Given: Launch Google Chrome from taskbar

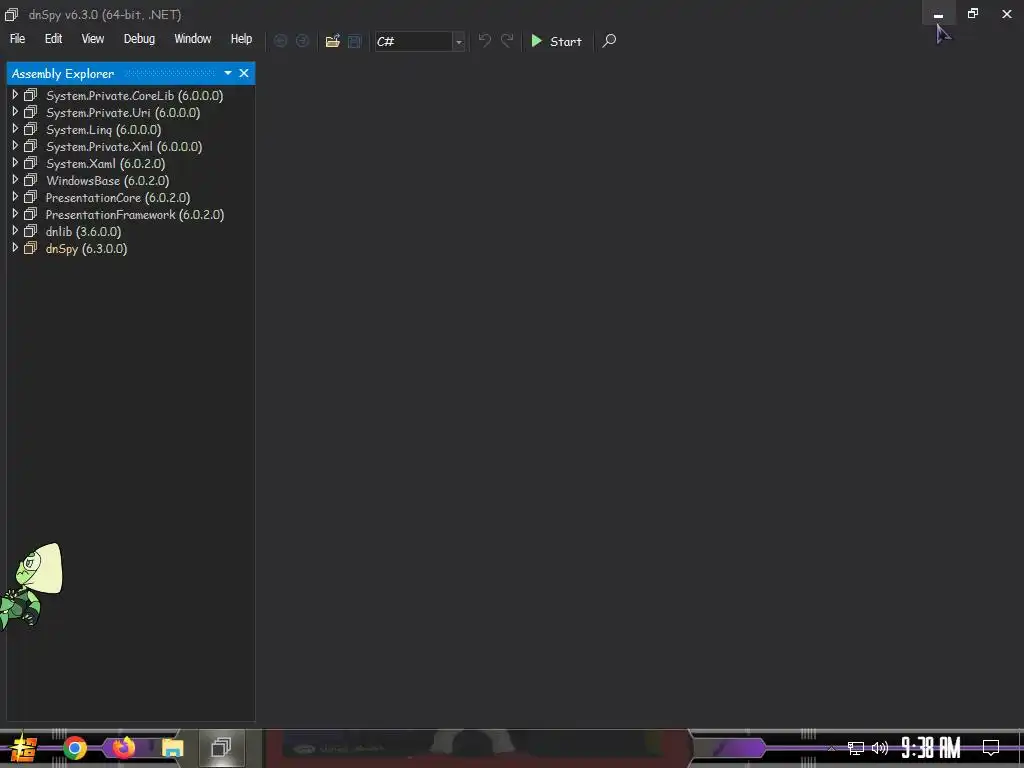Looking at the screenshot, I should (x=75, y=748).
